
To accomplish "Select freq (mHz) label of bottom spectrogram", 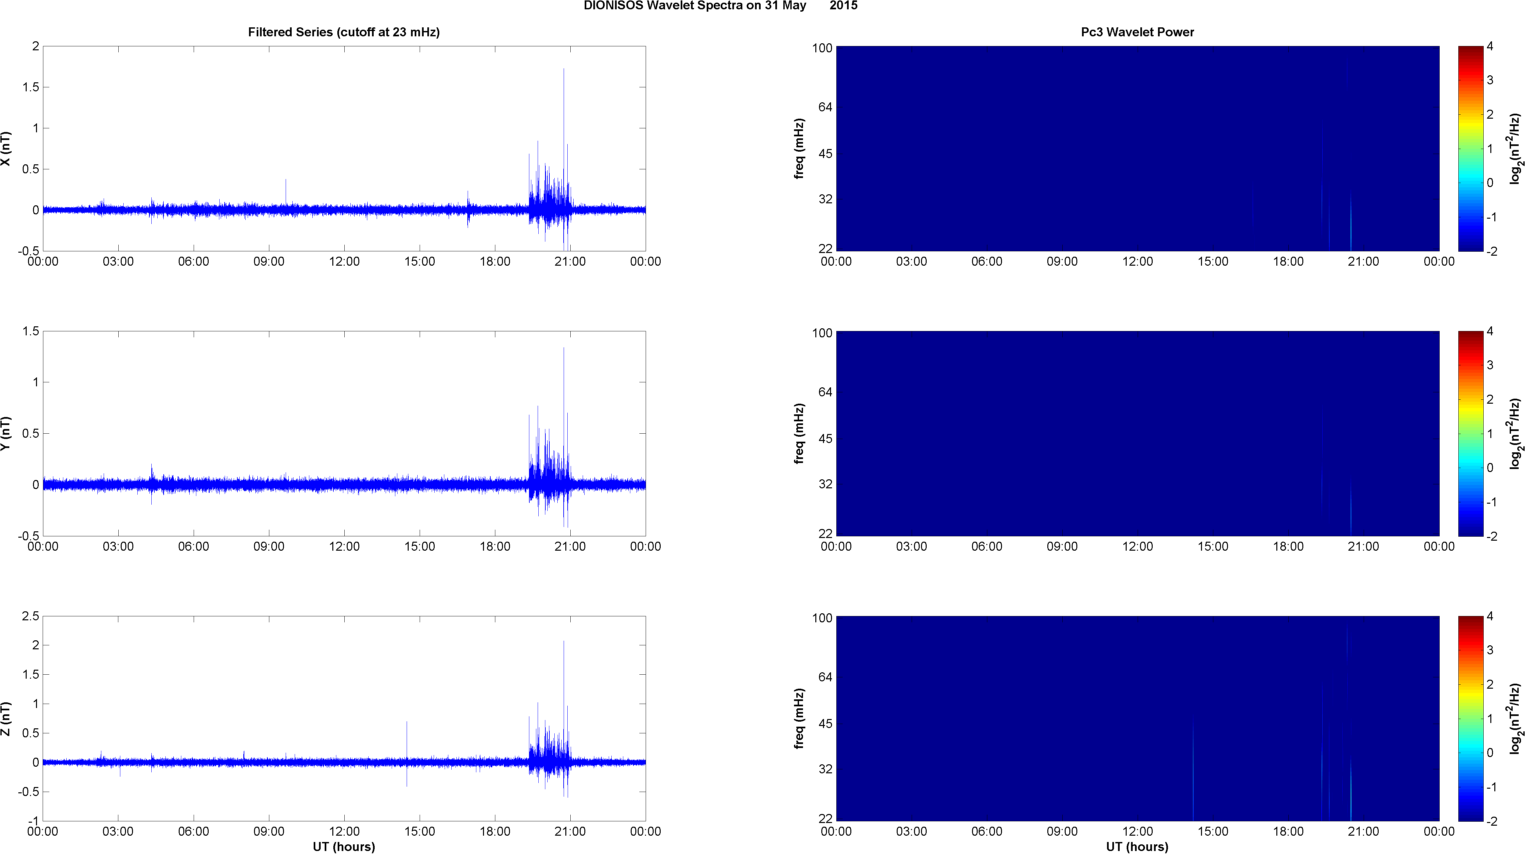I will pos(800,719).
